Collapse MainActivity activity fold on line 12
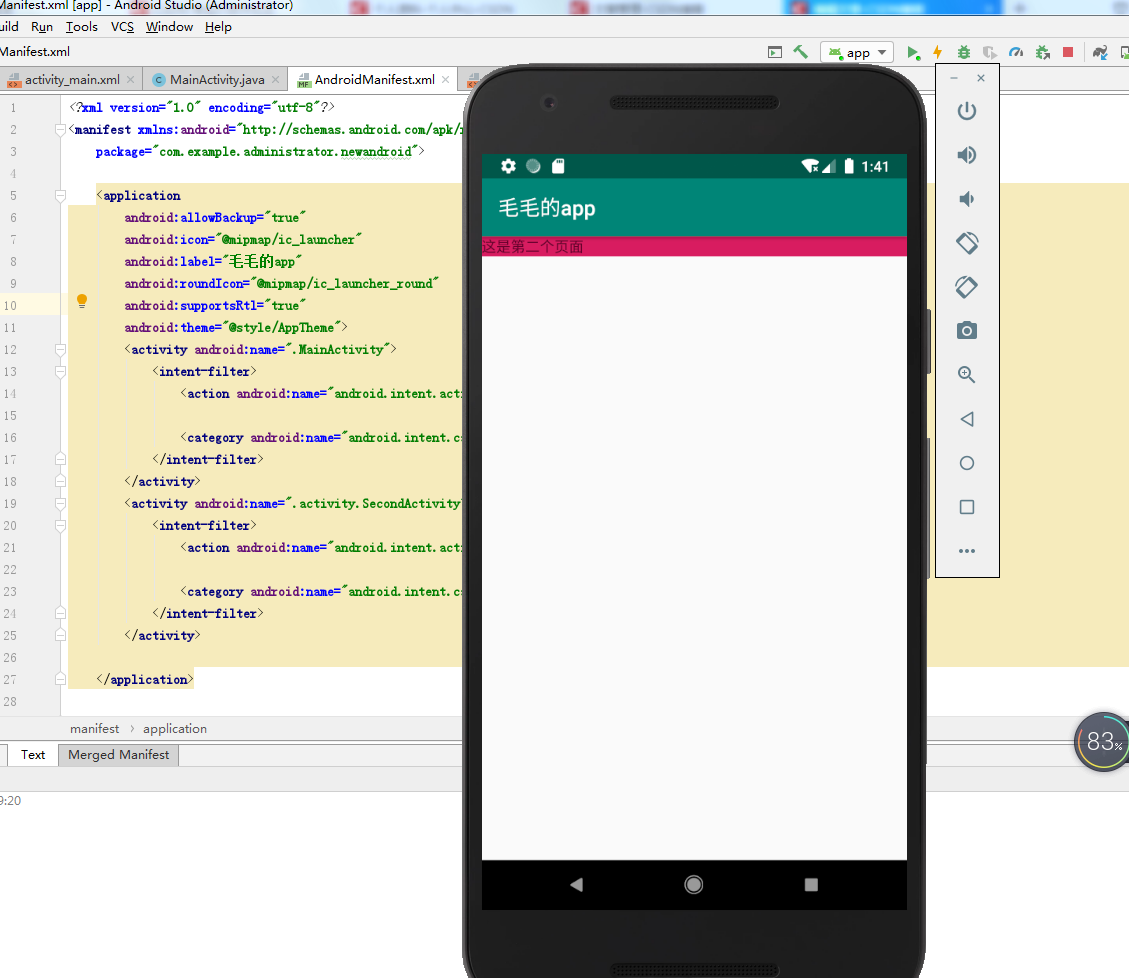The width and height of the screenshot is (1129, 978). pos(60,350)
